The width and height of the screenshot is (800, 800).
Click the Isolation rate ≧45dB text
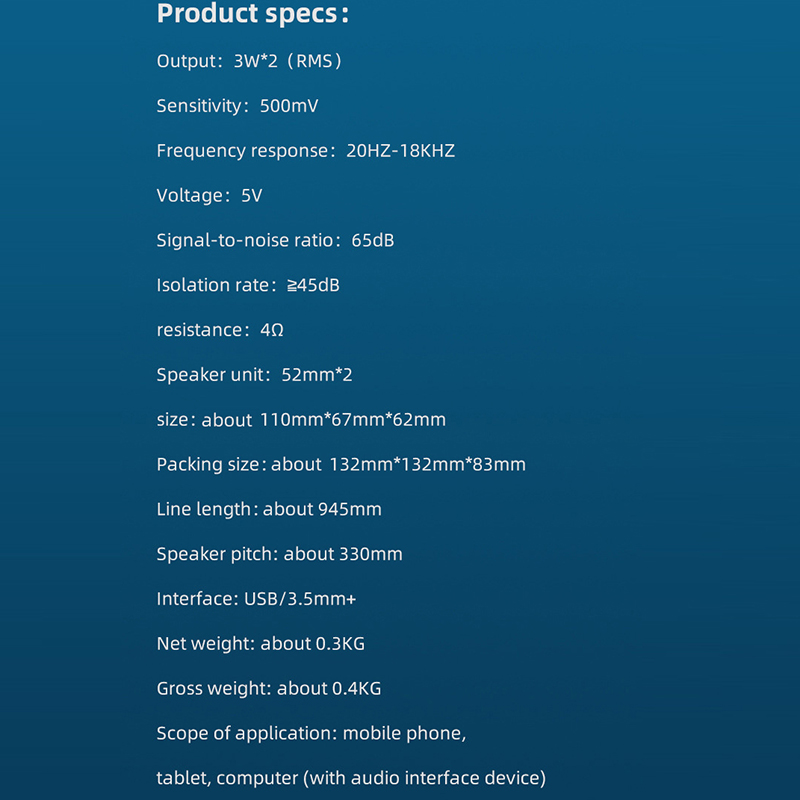[248, 286]
